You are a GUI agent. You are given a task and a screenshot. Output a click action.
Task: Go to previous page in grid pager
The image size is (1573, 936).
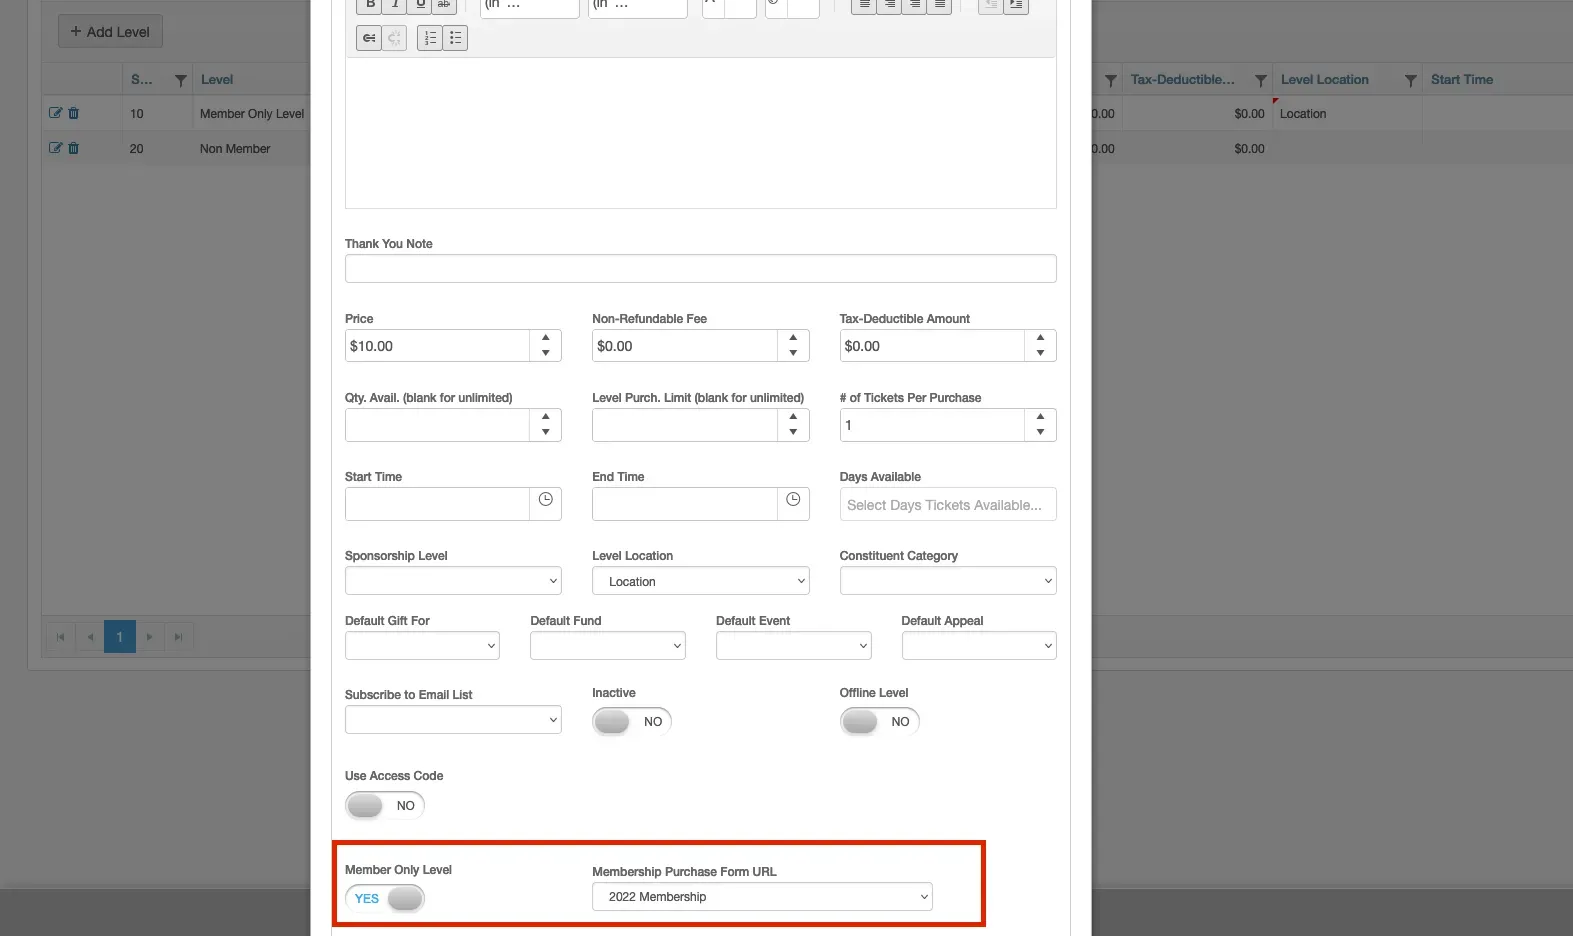pos(90,637)
